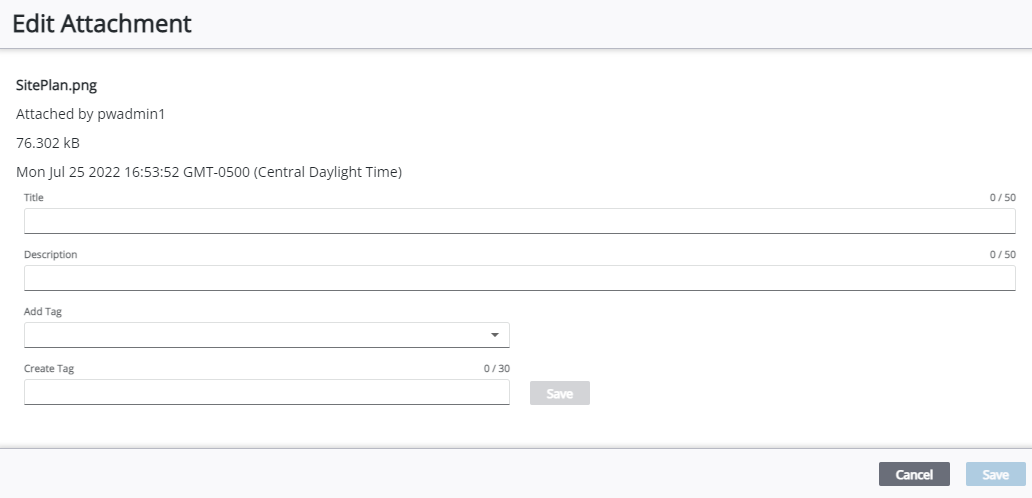Screen dimensions: 1032x498
Task: Click the Edit Attachment heading
Action: [102, 24]
